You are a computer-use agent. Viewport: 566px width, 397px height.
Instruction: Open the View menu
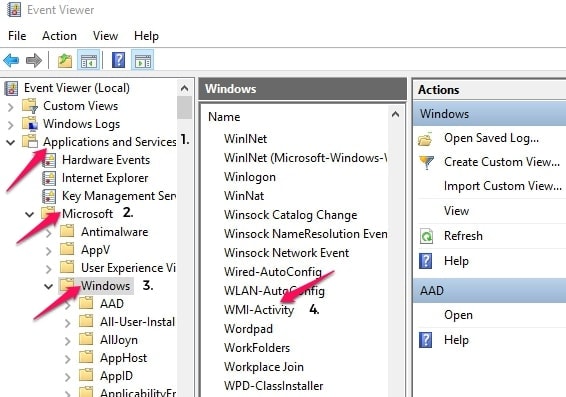(105, 36)
